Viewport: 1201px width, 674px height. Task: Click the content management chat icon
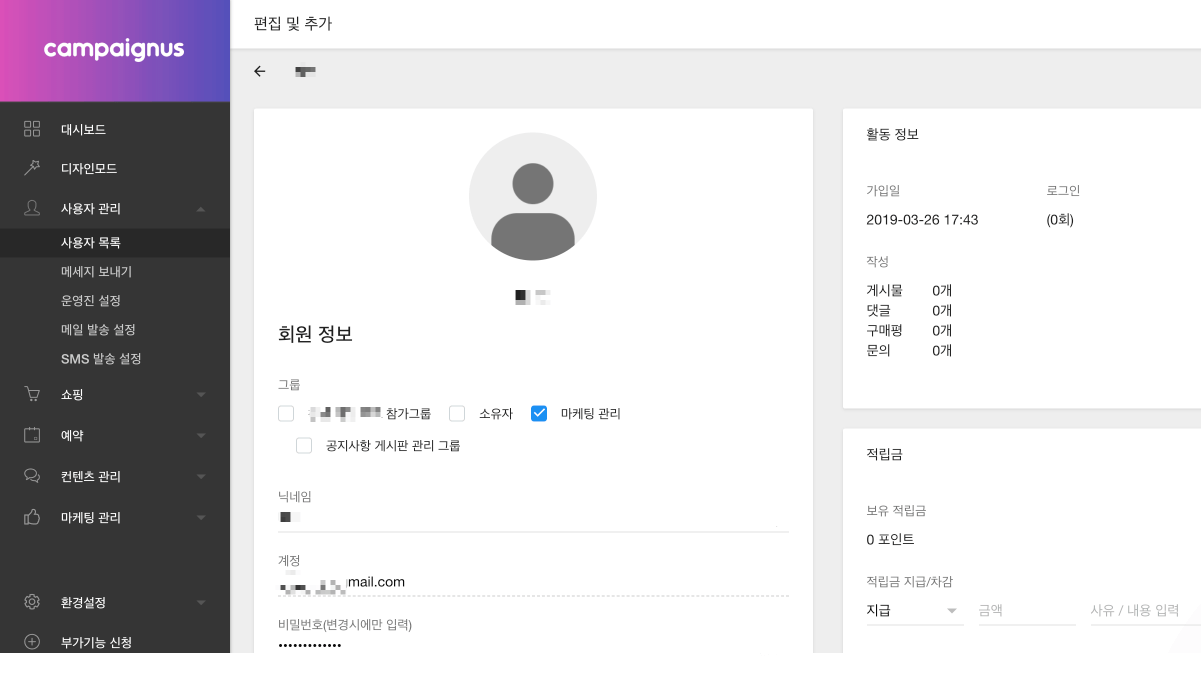point(32,476)
